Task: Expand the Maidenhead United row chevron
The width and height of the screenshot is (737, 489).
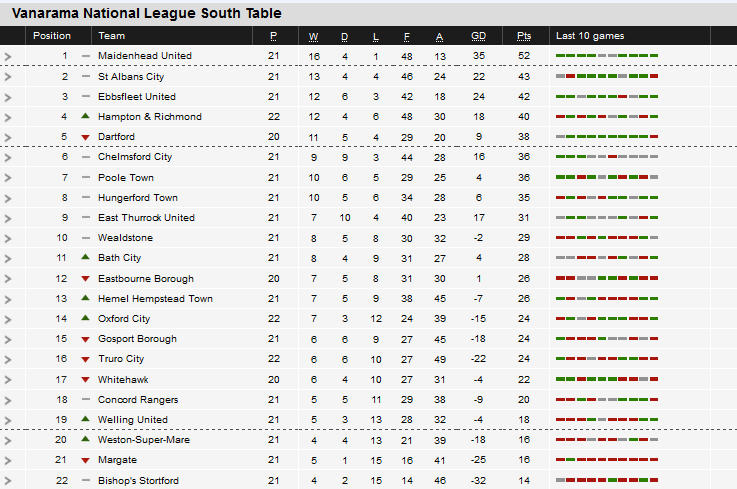Action: coord(8,57)
